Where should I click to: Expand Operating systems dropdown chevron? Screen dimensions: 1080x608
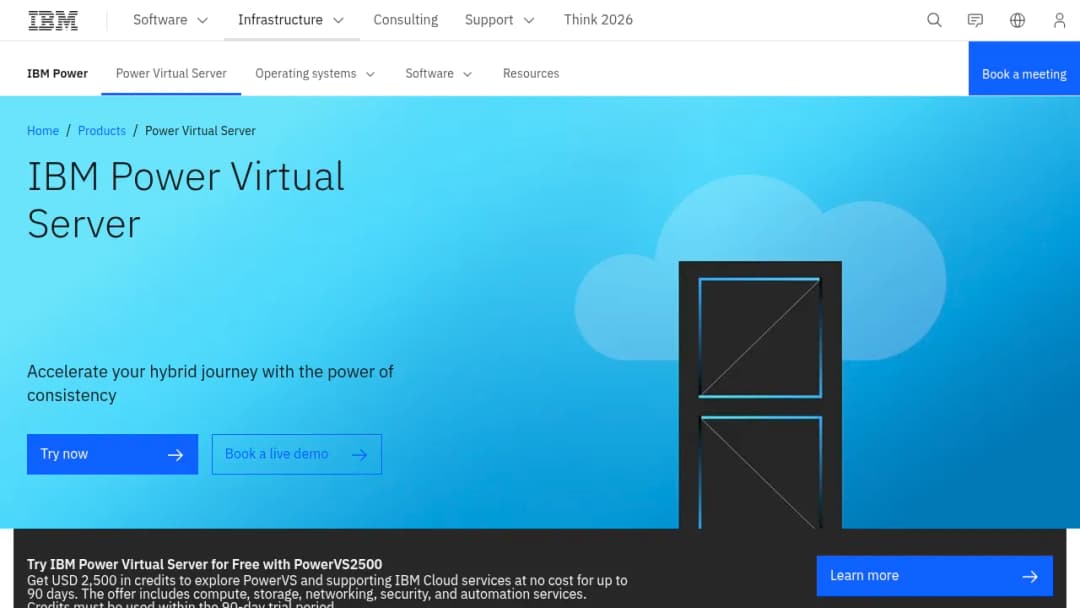370,74
